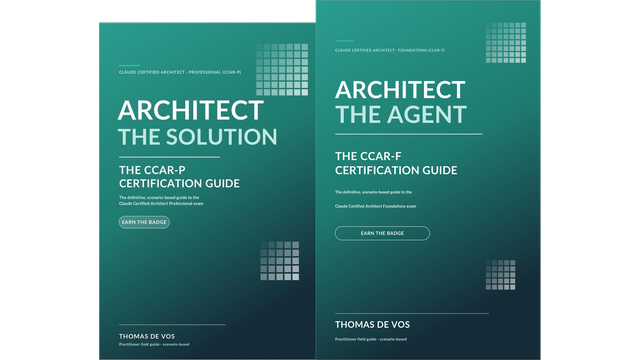The image size is (640, 360).
Task: Click Practitioner field guide text on right cover
Action: pyautogui.click(x=371, y=339)
